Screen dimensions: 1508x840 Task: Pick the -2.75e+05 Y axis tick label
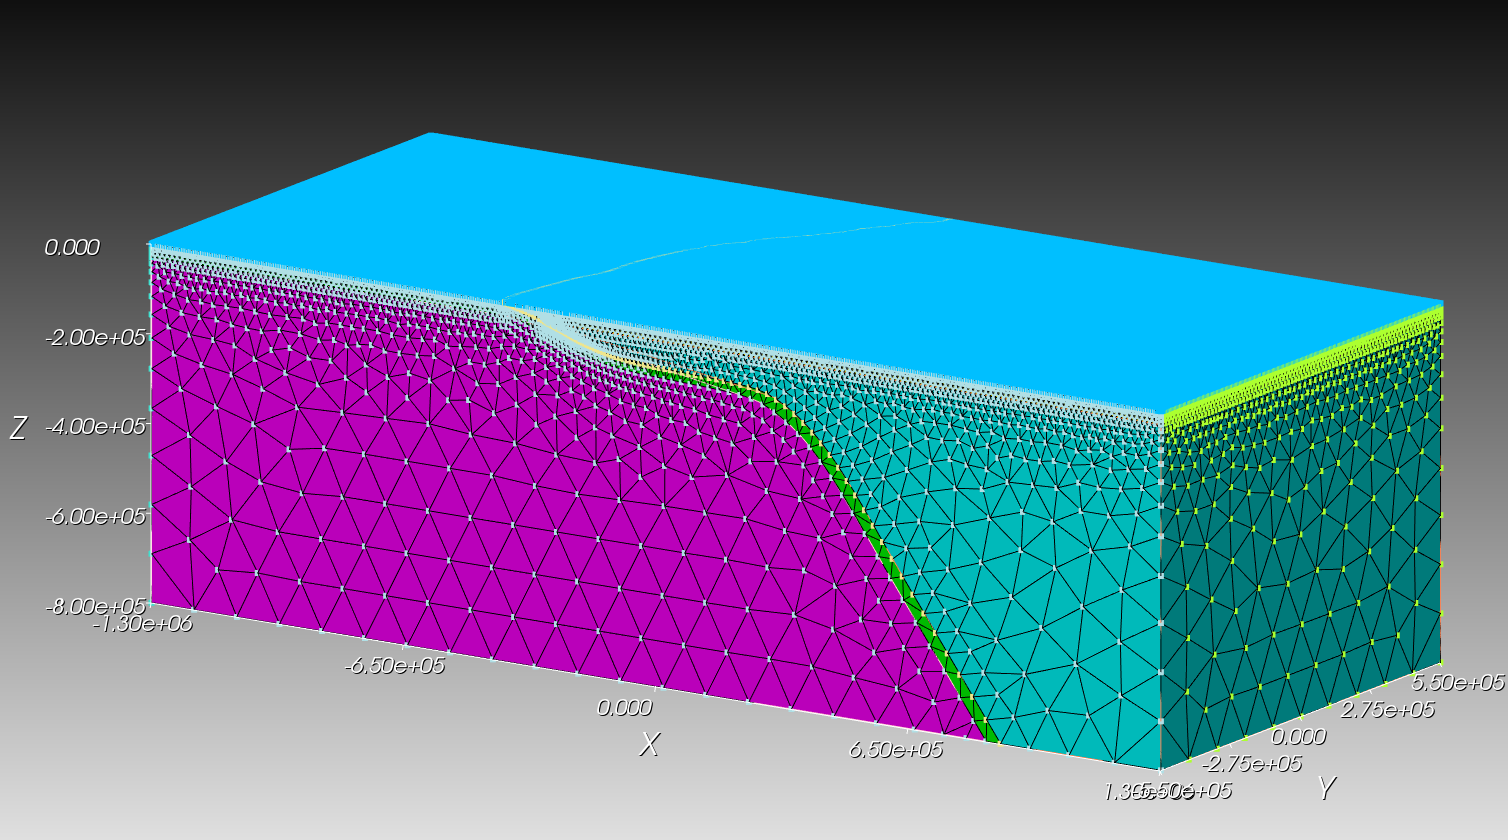[1252, 764]
